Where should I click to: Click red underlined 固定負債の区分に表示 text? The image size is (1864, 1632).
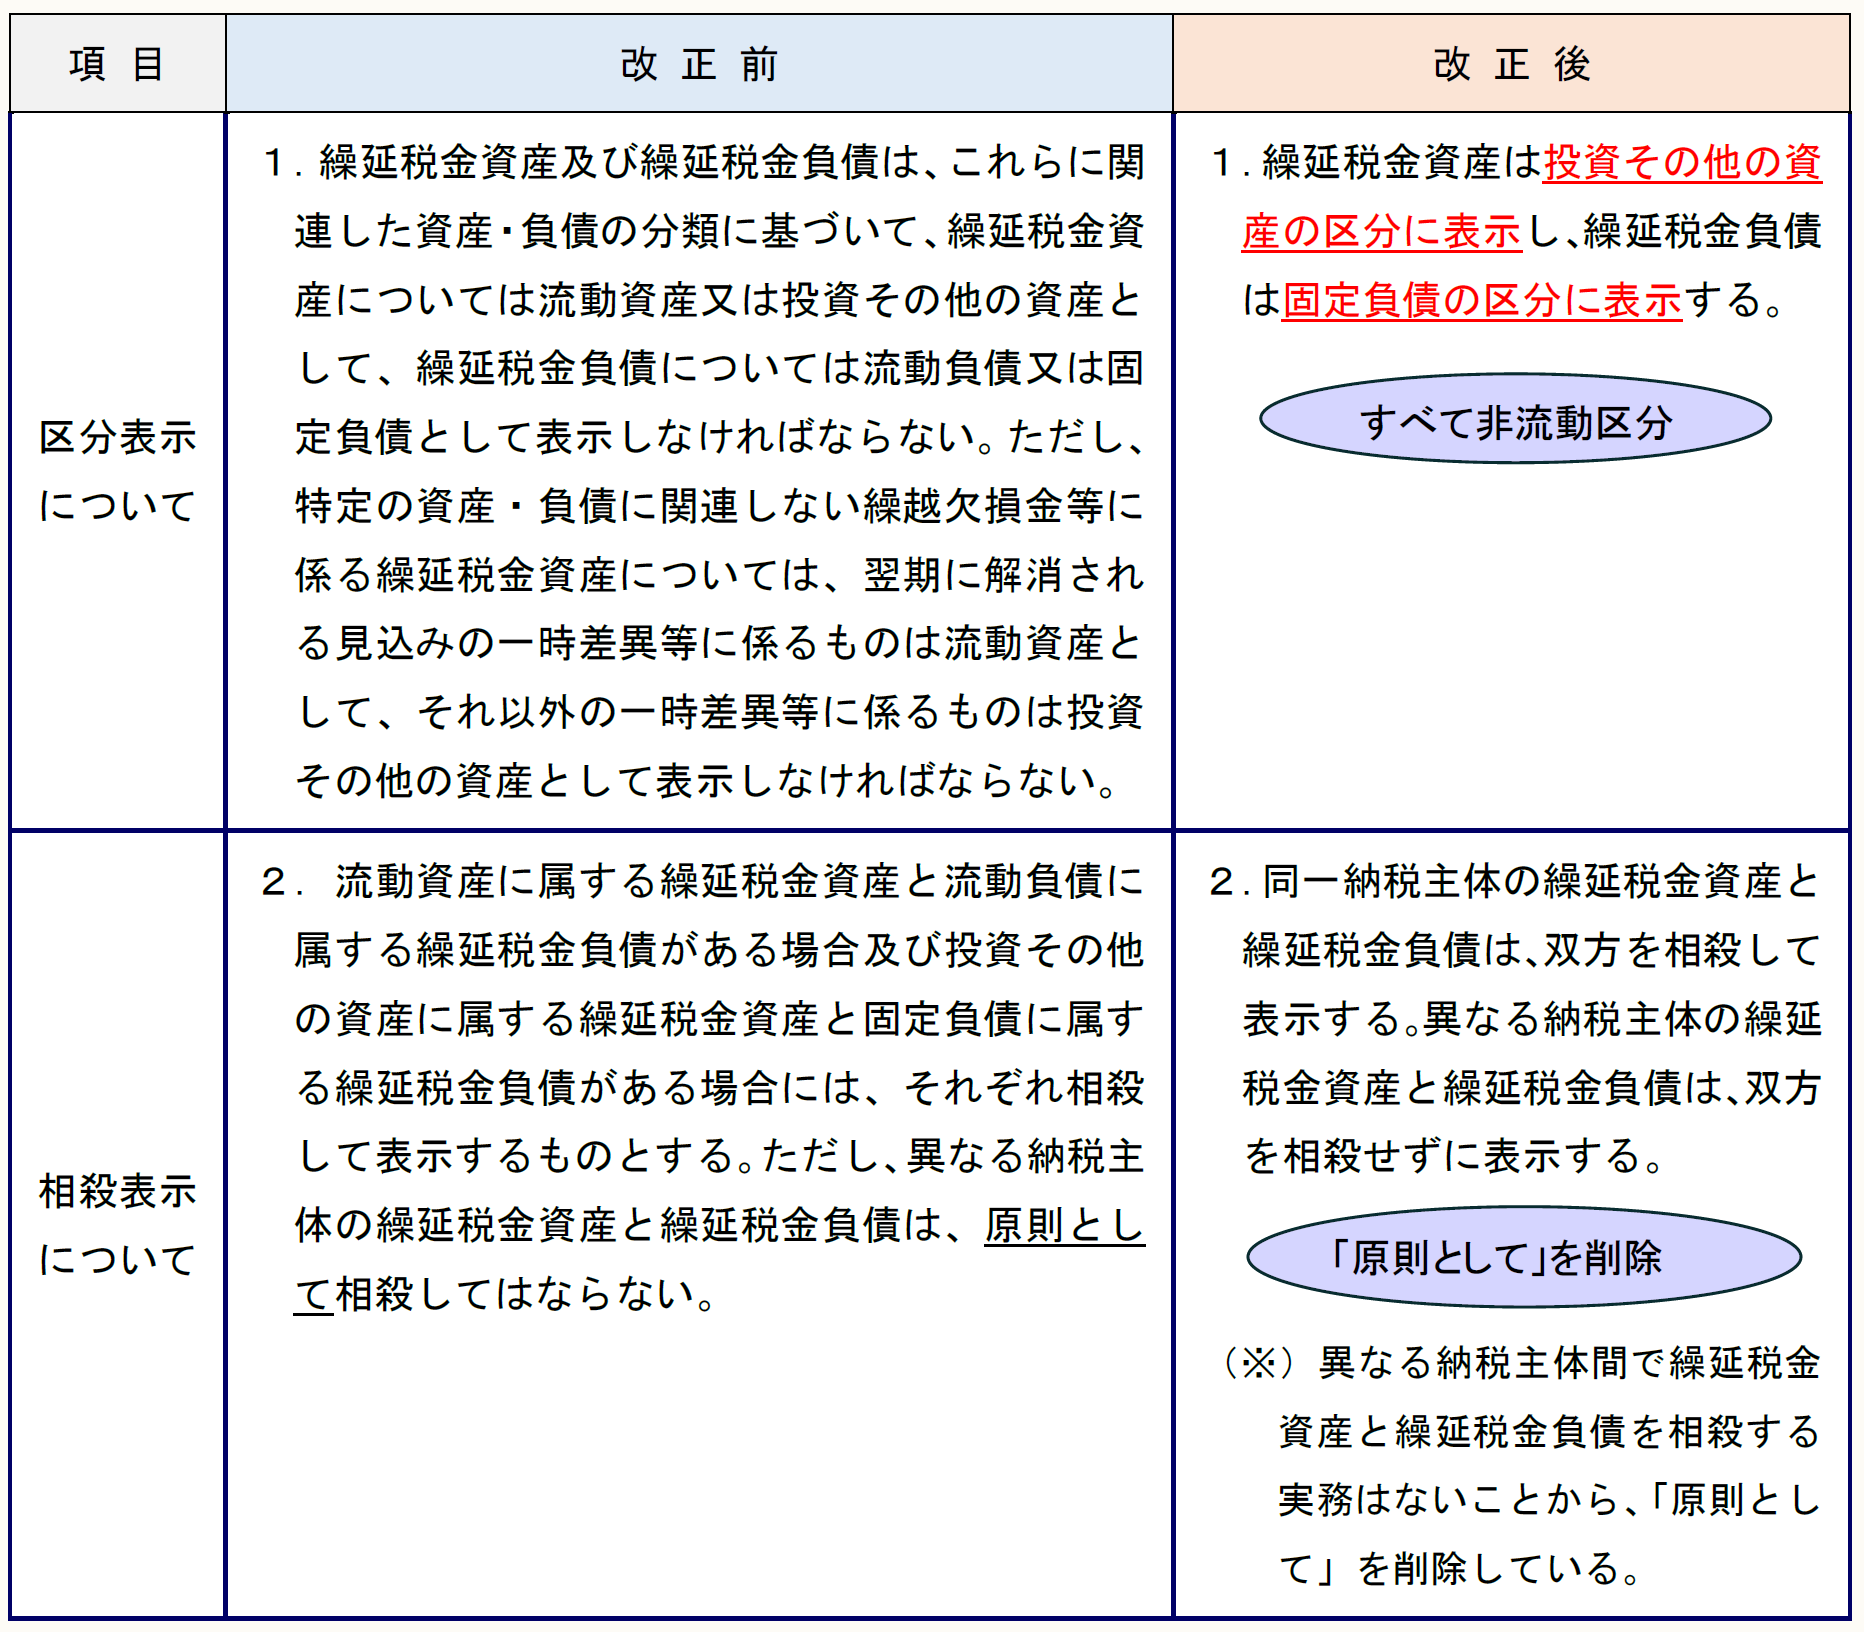(1482, 300)
